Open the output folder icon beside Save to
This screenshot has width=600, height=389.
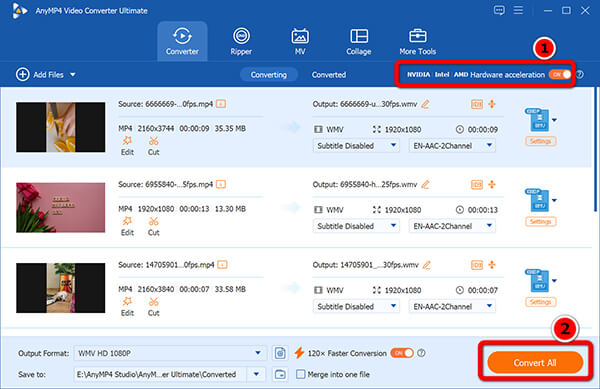click(x=280, y=374)
